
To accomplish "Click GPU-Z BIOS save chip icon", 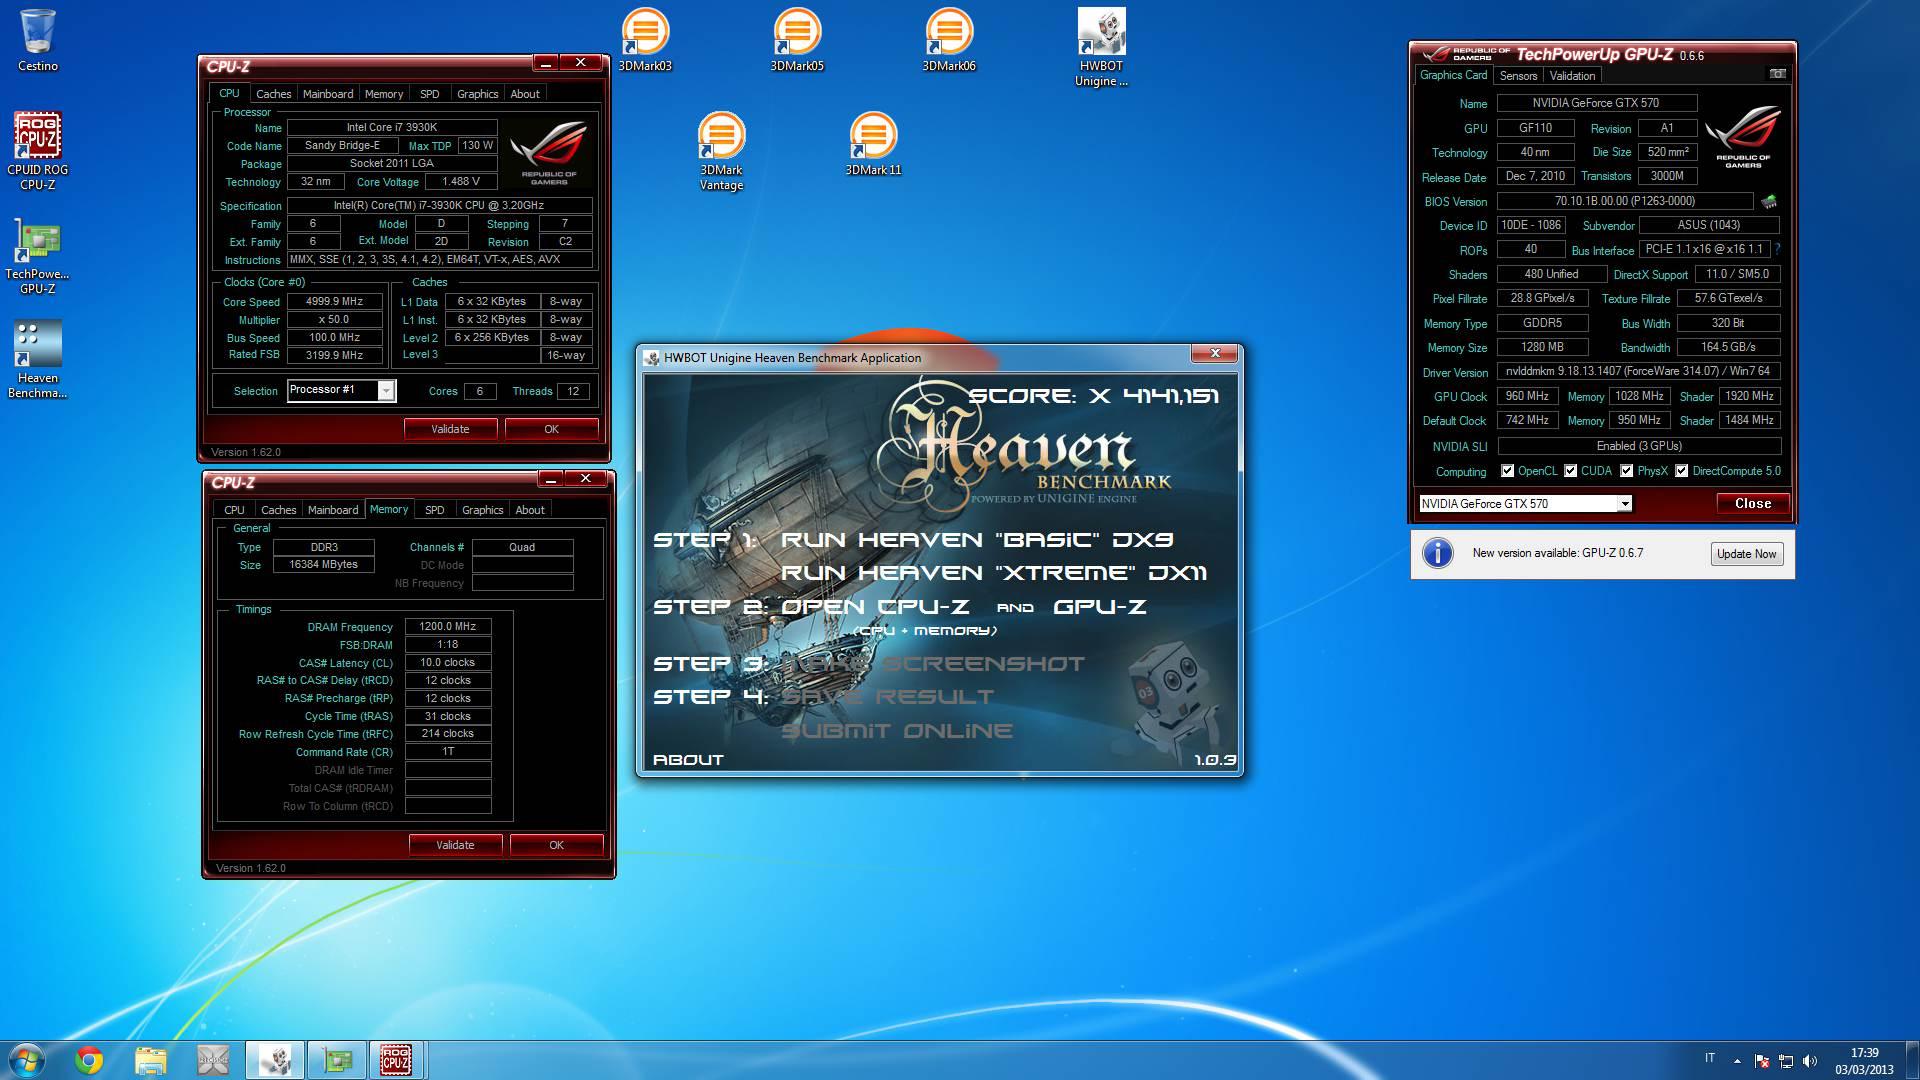I will pos(1769,201).
